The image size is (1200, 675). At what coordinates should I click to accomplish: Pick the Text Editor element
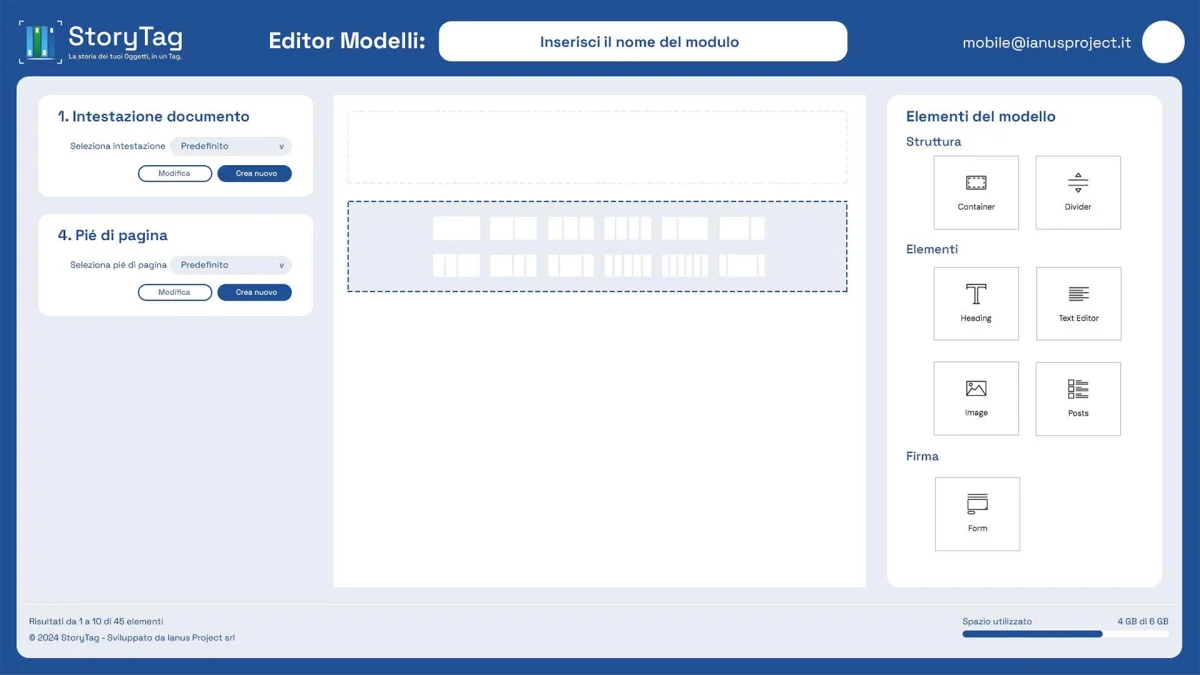(x=1078, y=303)
